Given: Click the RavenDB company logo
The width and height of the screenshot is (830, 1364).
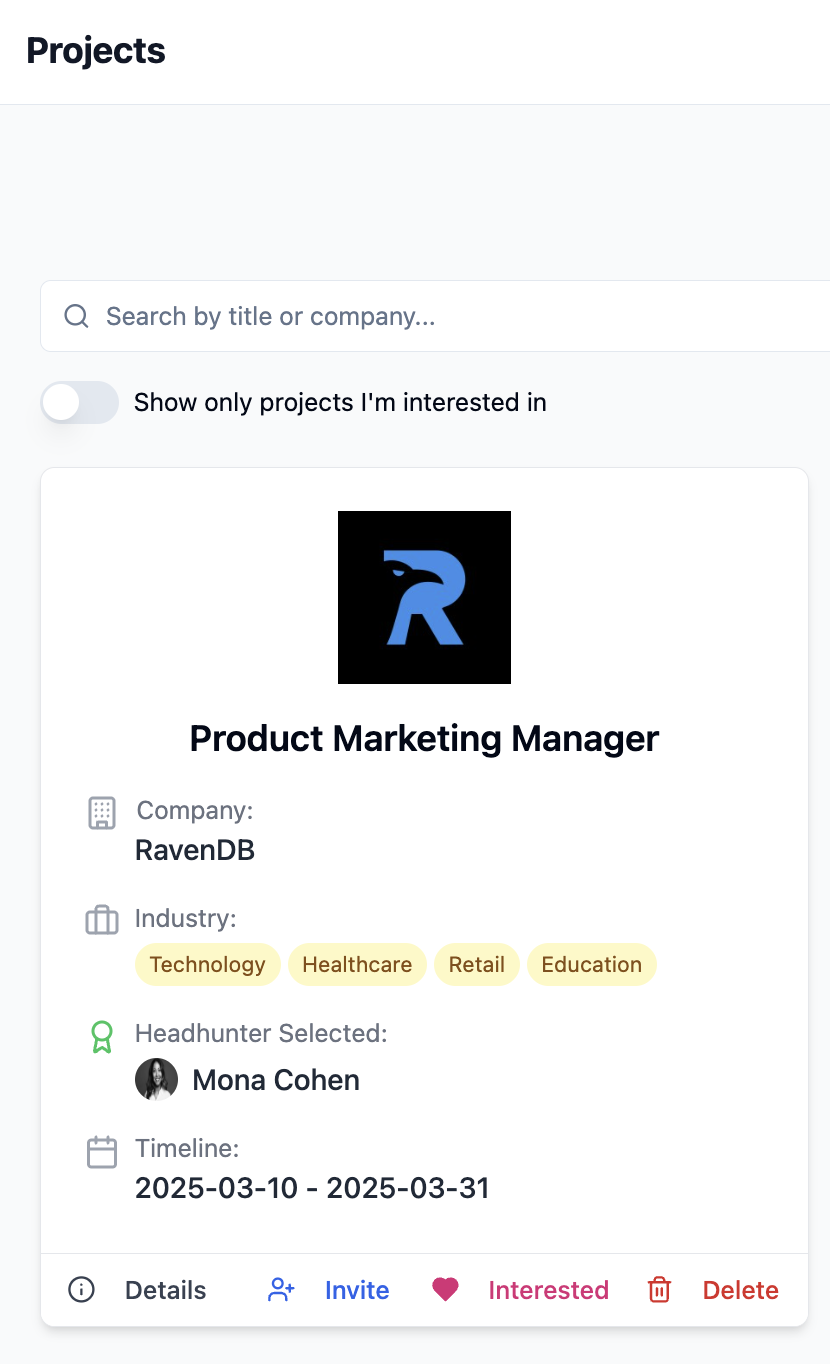Looking at the screenshot, I should click(x=424, y=597).
